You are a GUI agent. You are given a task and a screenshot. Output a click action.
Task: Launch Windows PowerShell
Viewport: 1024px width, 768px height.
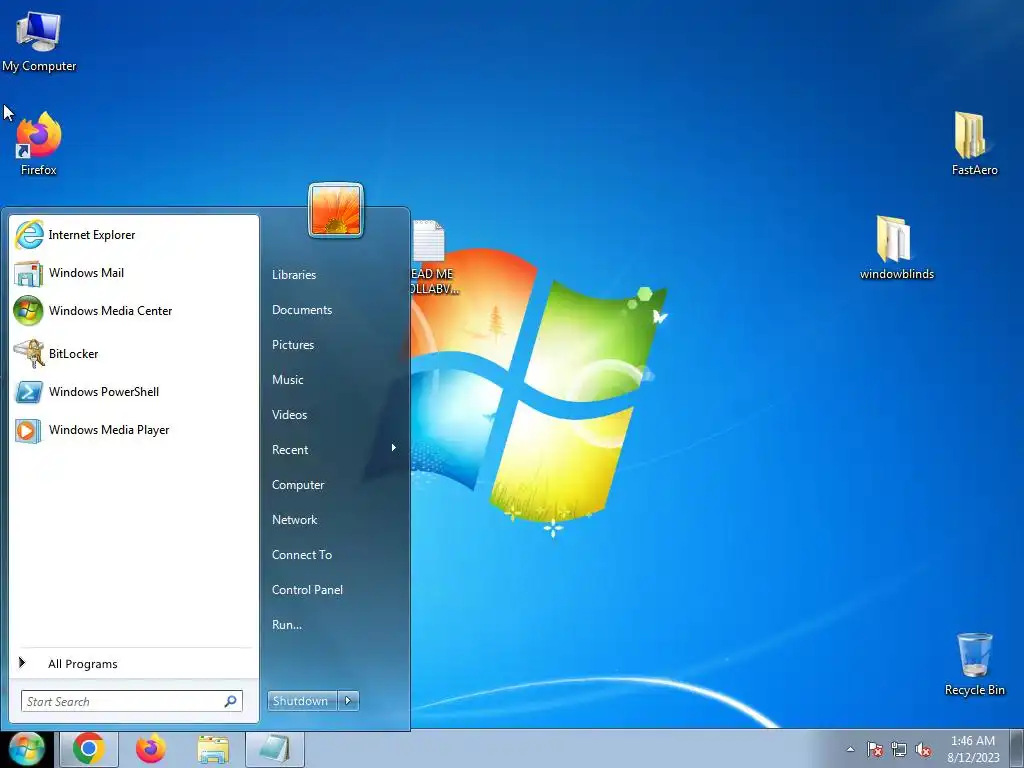(x=134, y=392)
